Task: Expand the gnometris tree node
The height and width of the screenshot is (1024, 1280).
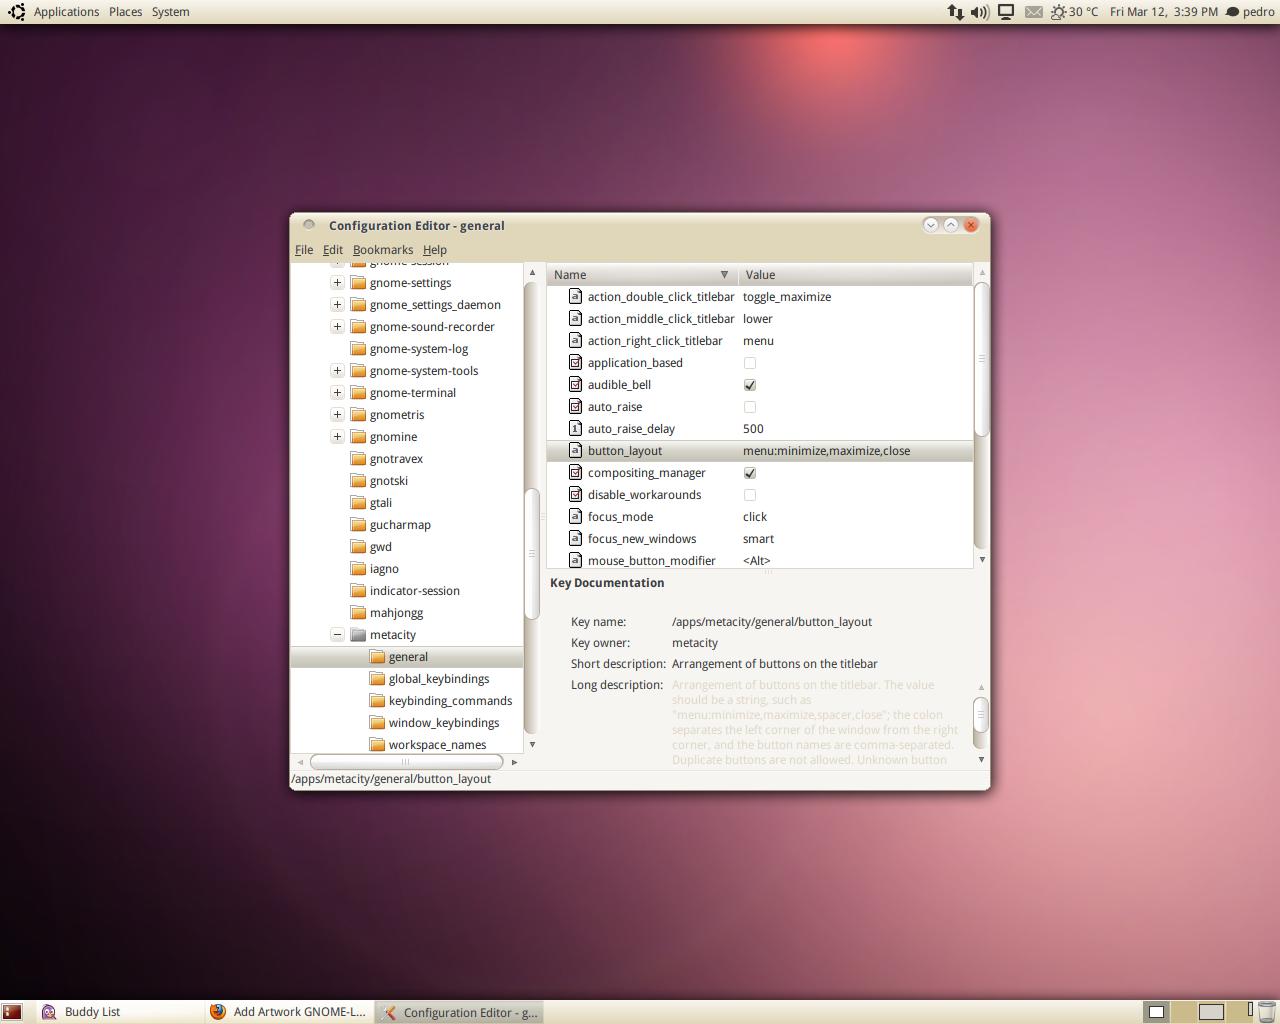Action: click(337, 415)
